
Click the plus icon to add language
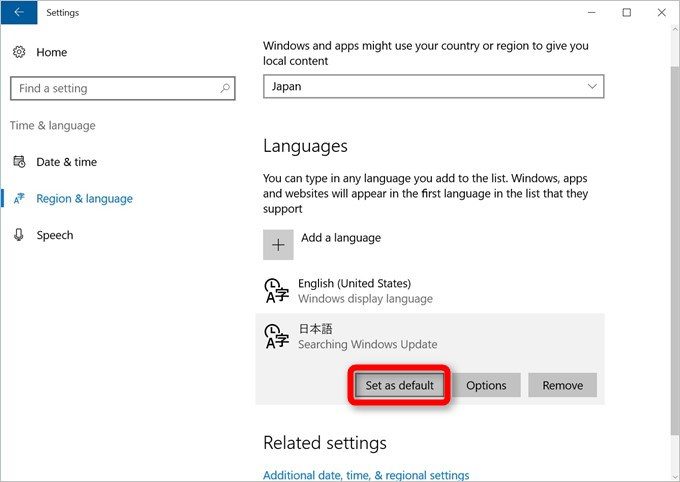click(x=278, y=245)
